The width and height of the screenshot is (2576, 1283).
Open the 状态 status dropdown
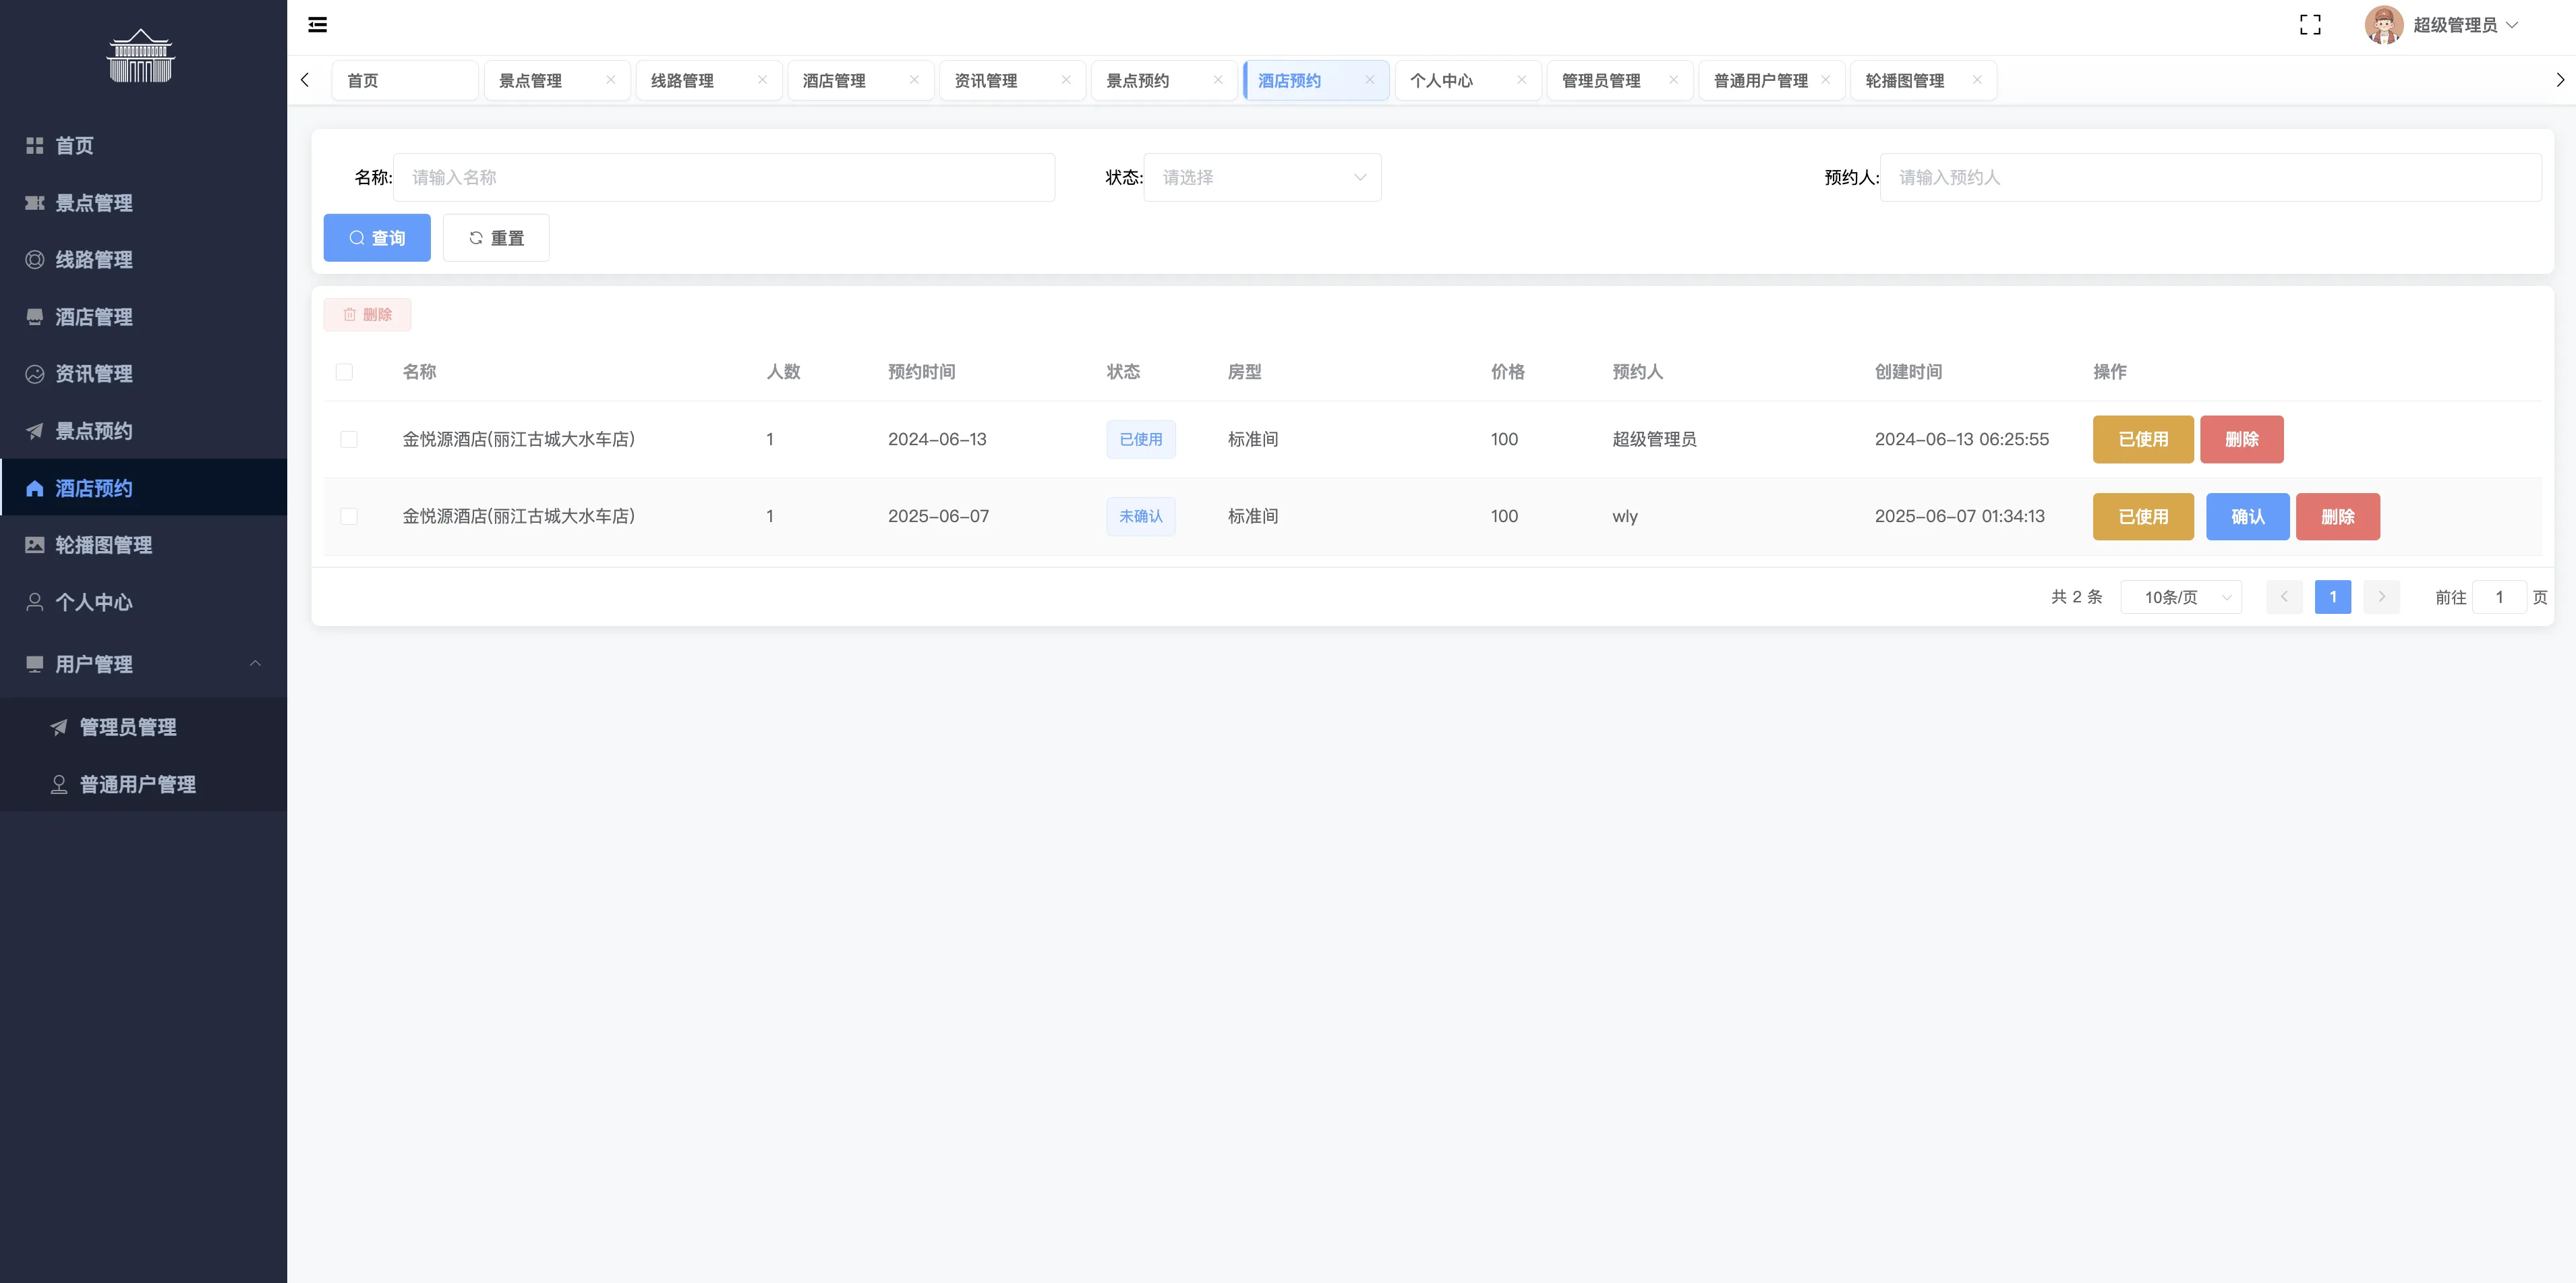pyautogui.click(x=1262, y=177)
